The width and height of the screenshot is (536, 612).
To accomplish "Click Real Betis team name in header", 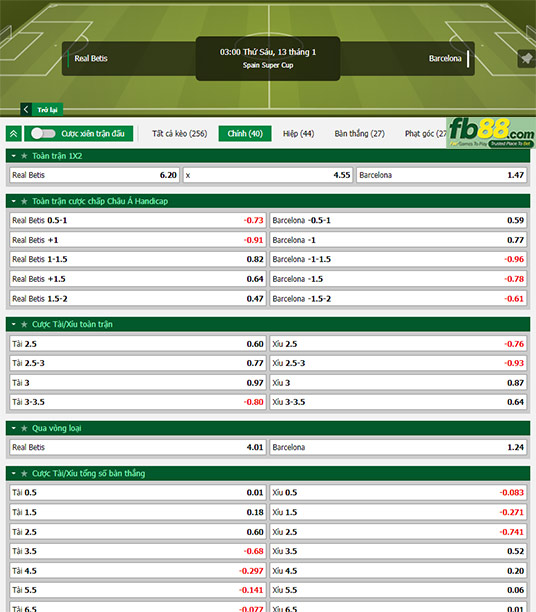I will coord(91,59).
